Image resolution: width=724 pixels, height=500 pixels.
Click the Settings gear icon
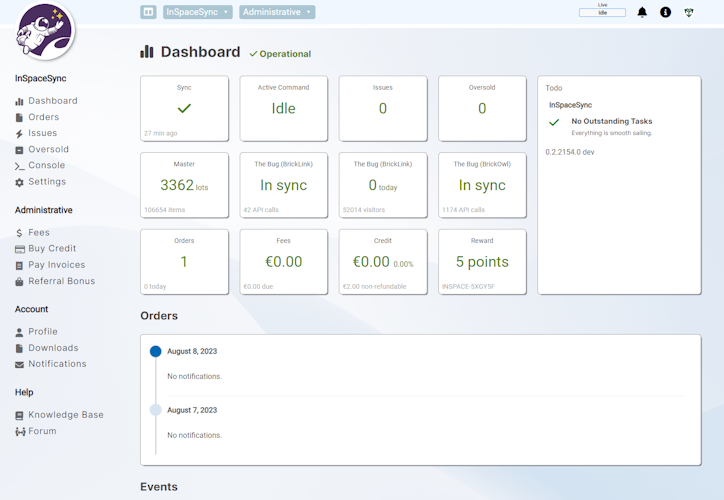(19, 182)
